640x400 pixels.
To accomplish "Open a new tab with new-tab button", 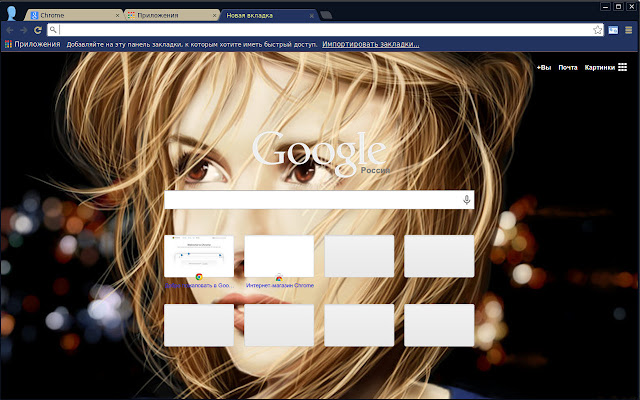I will [326, 16].
